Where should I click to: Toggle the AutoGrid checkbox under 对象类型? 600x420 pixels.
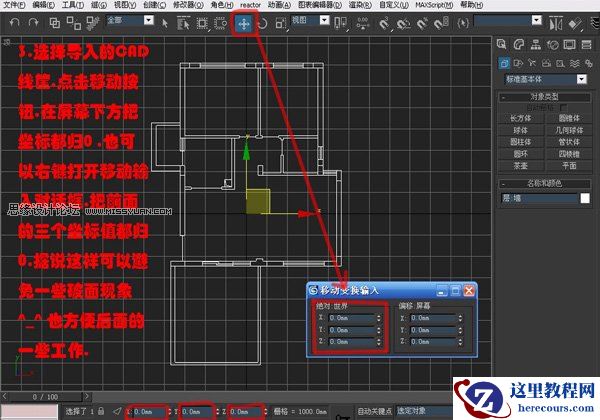(563, 107)
